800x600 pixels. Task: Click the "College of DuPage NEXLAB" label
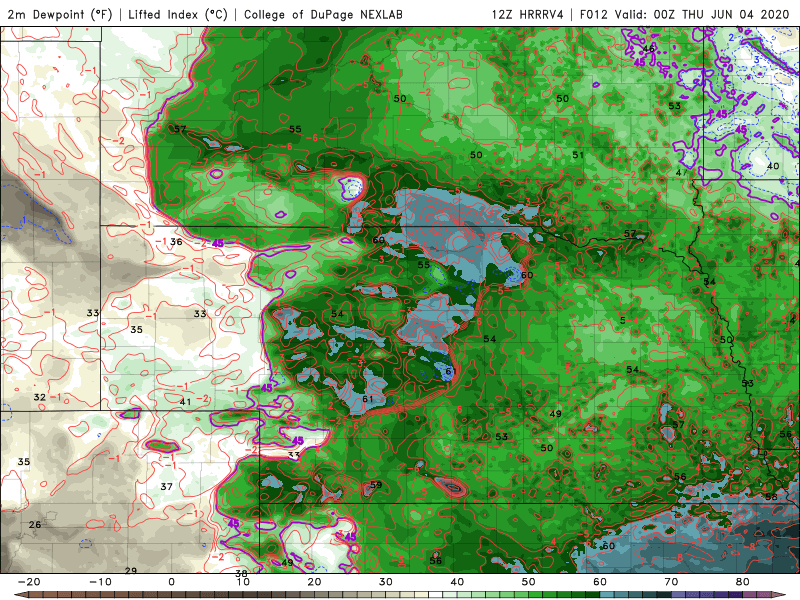(x=323, y=14)
